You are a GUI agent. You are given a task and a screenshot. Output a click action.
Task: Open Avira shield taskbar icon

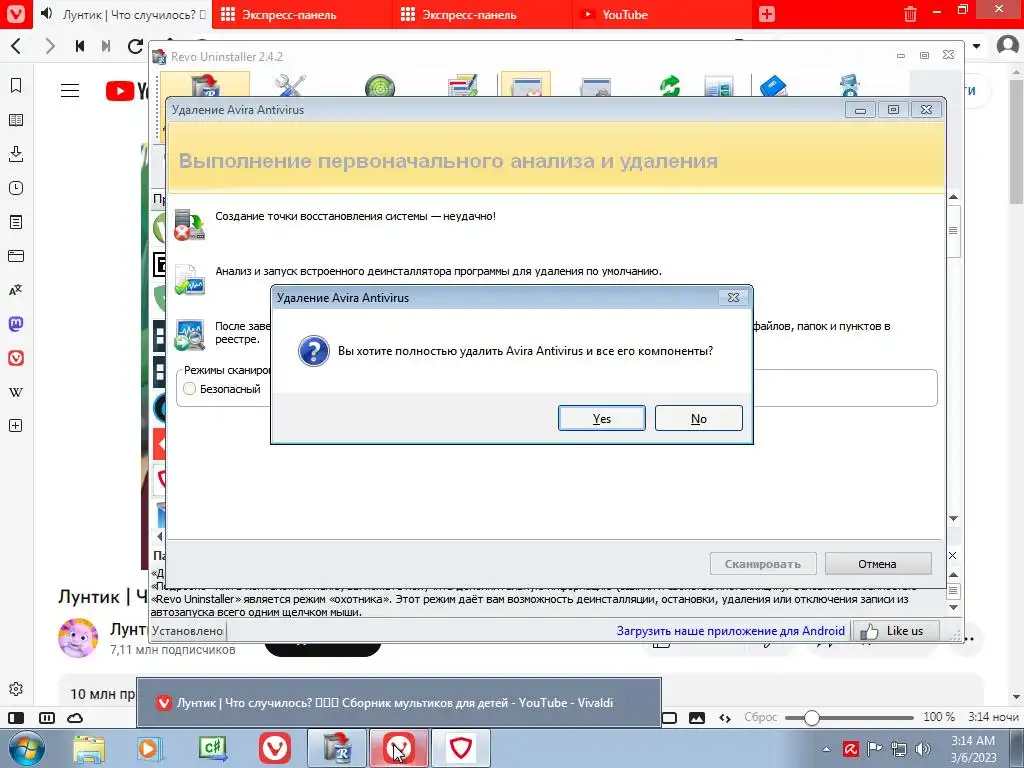(460, 748)
